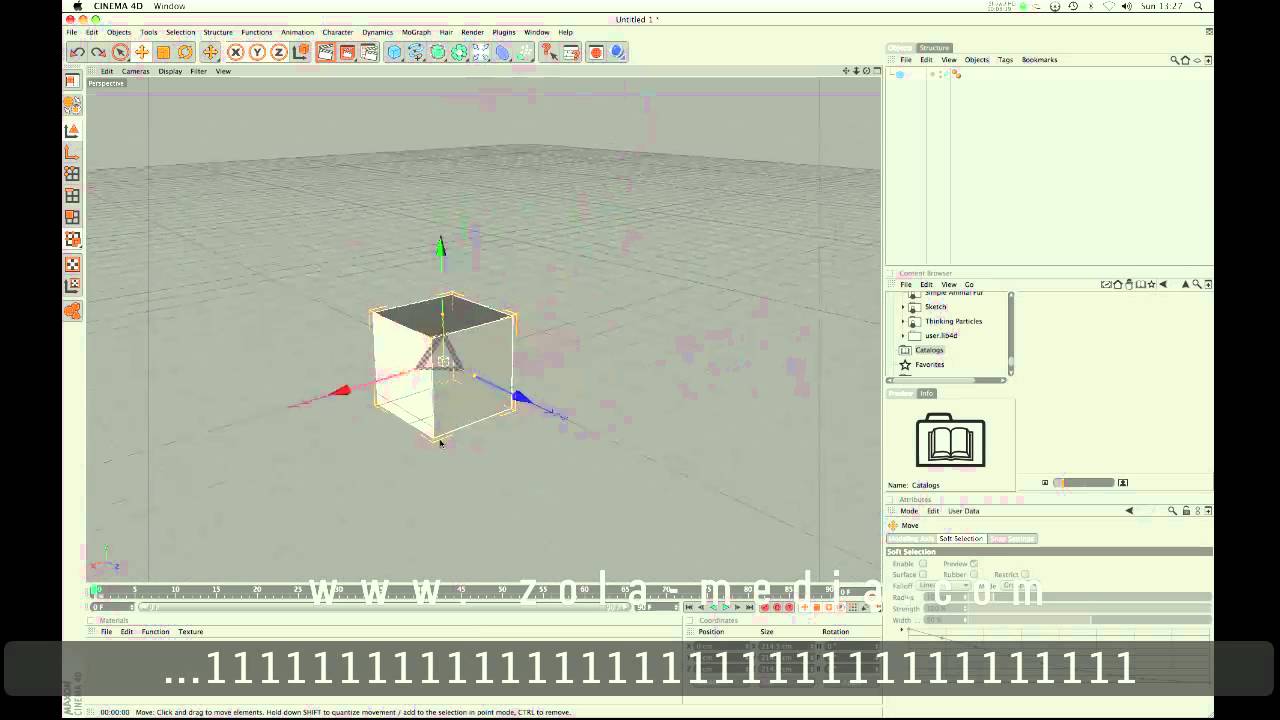The image size is (1280, 720).
Task: Adjust the Strength slider
Action: (x=1089, y=609)
